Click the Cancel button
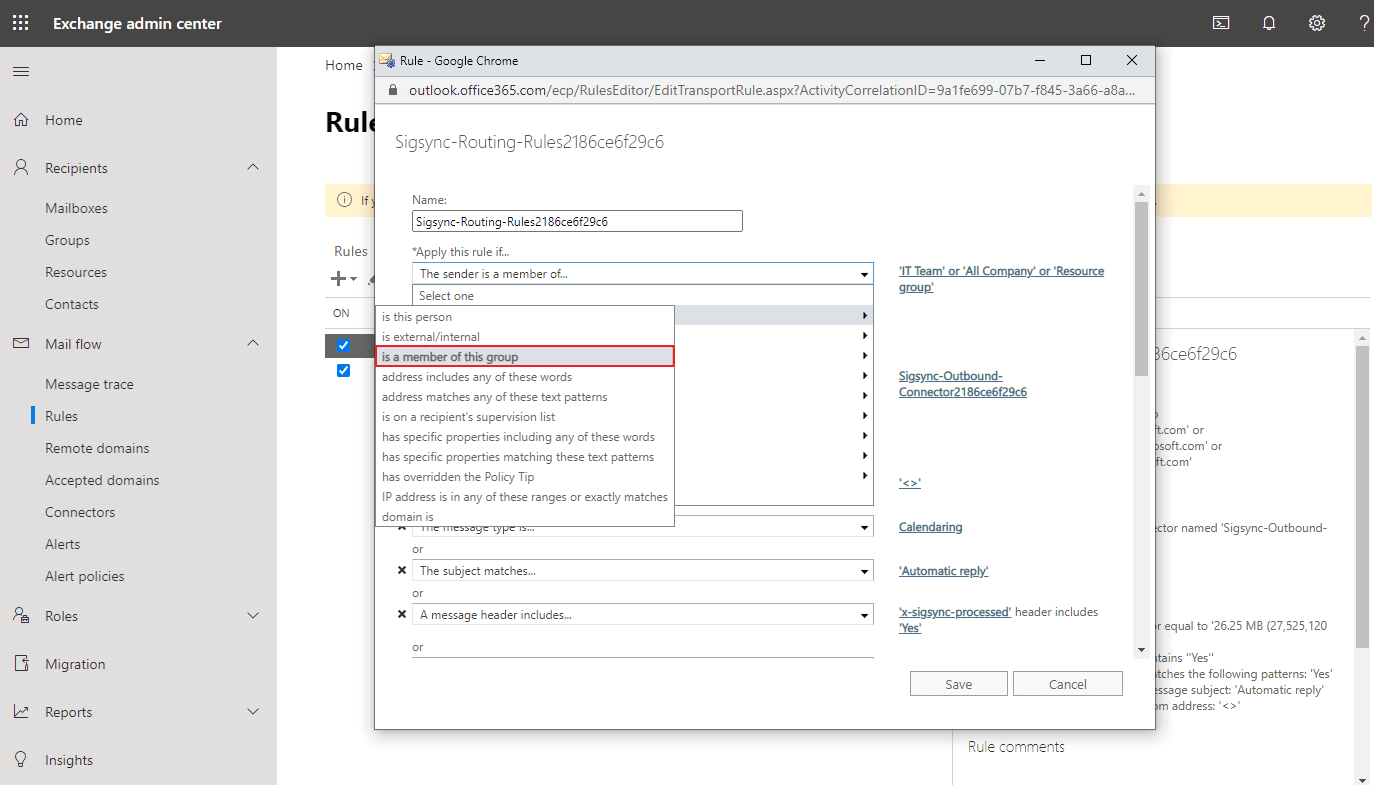 point(1067,684)
